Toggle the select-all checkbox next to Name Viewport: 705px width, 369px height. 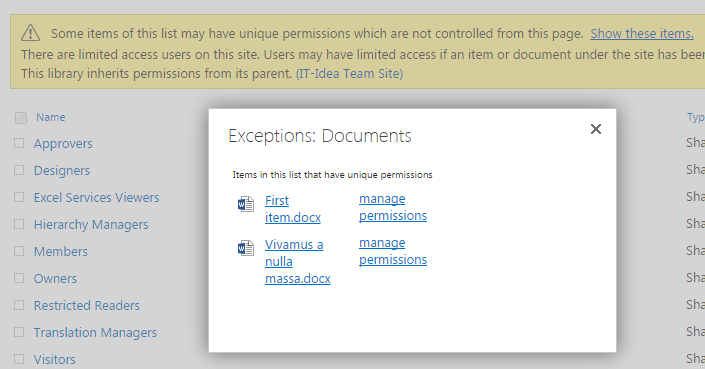[x=21, y=118]
